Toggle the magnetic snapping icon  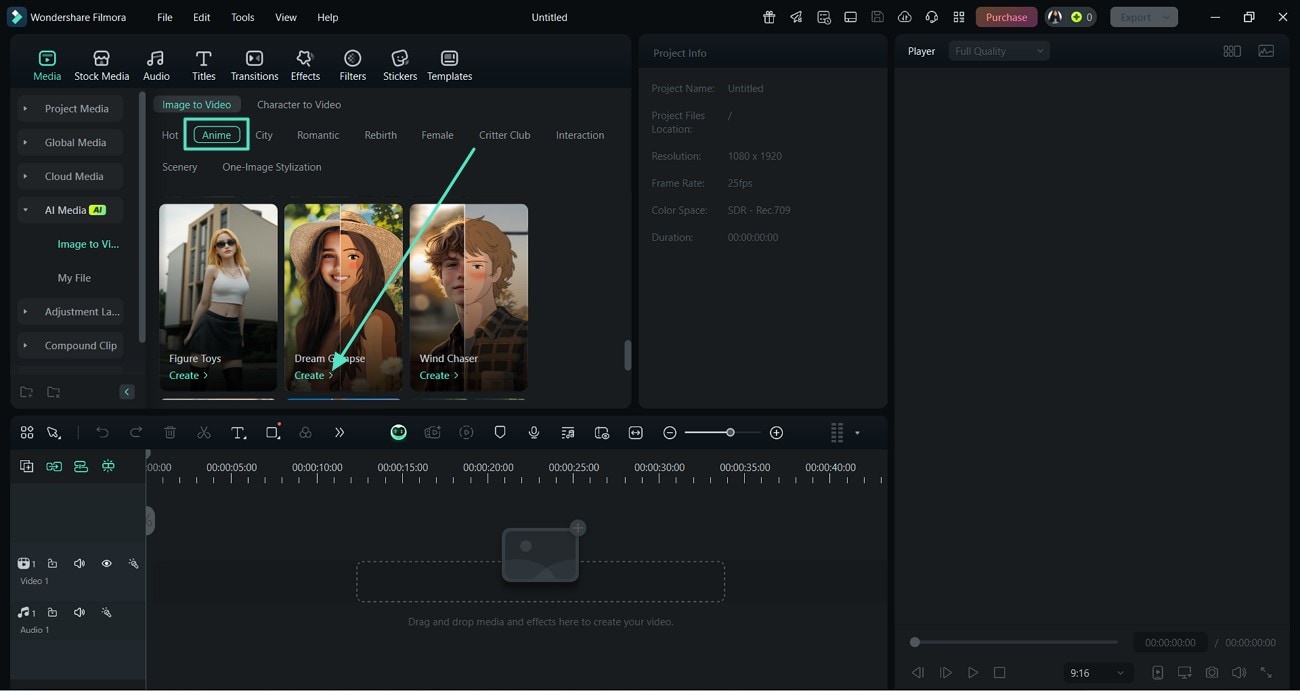click(108, 467)
